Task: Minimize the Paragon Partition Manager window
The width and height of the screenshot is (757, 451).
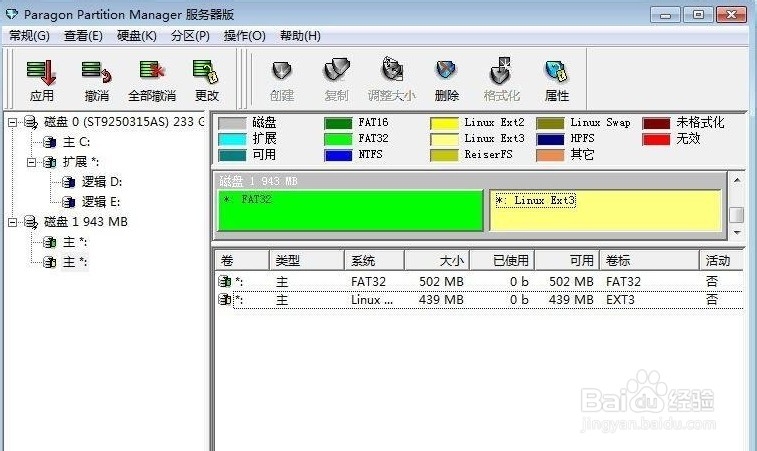Action: click(x=665, y=15)
